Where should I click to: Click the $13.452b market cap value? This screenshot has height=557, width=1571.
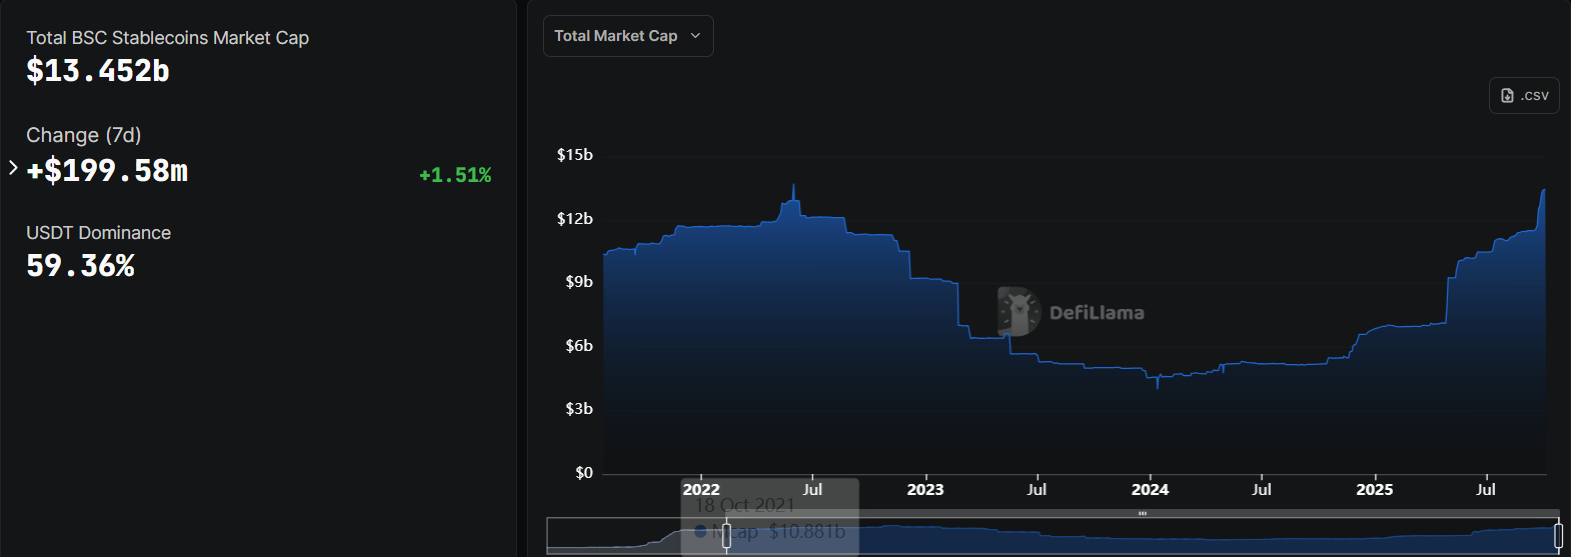[98, 71]
